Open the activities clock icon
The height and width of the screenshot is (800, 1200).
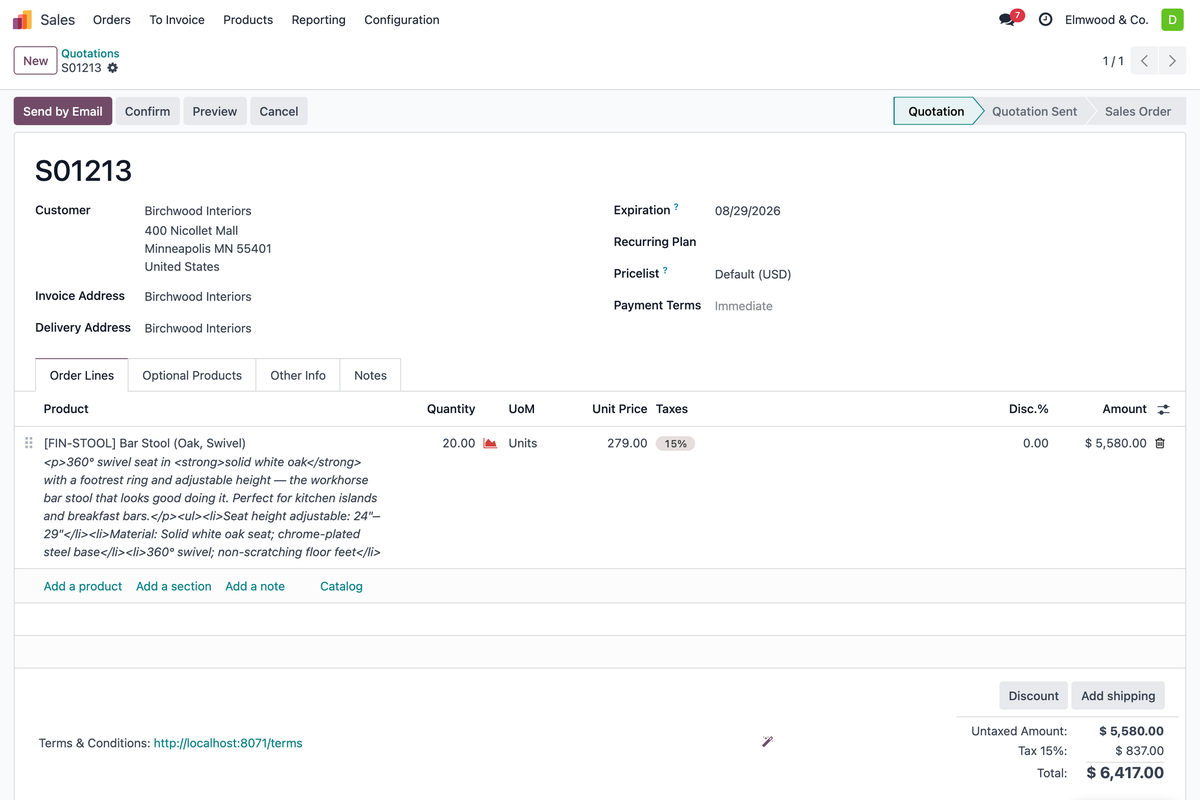[x=1045, y=20]
